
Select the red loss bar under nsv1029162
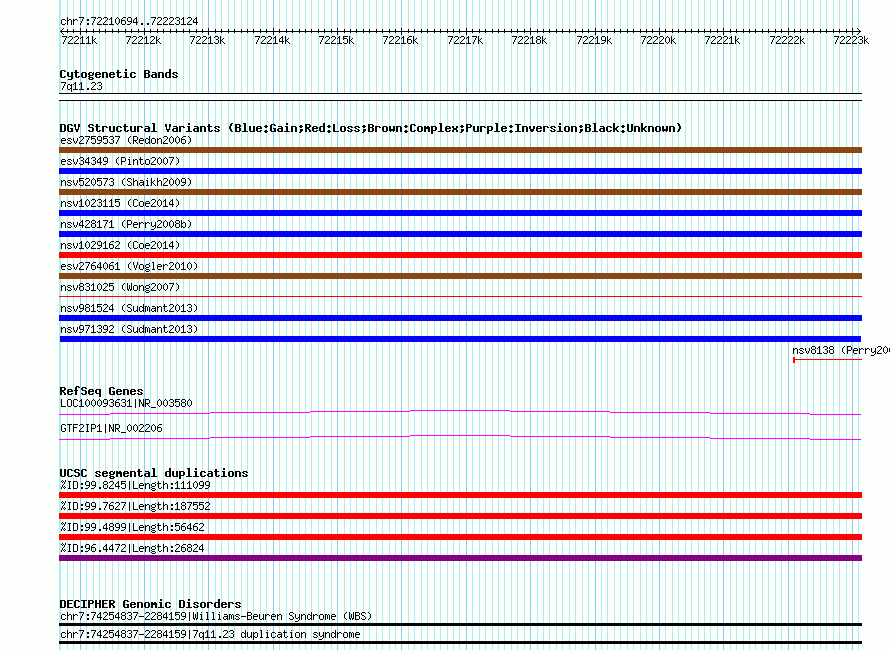(x=460, y=255)
